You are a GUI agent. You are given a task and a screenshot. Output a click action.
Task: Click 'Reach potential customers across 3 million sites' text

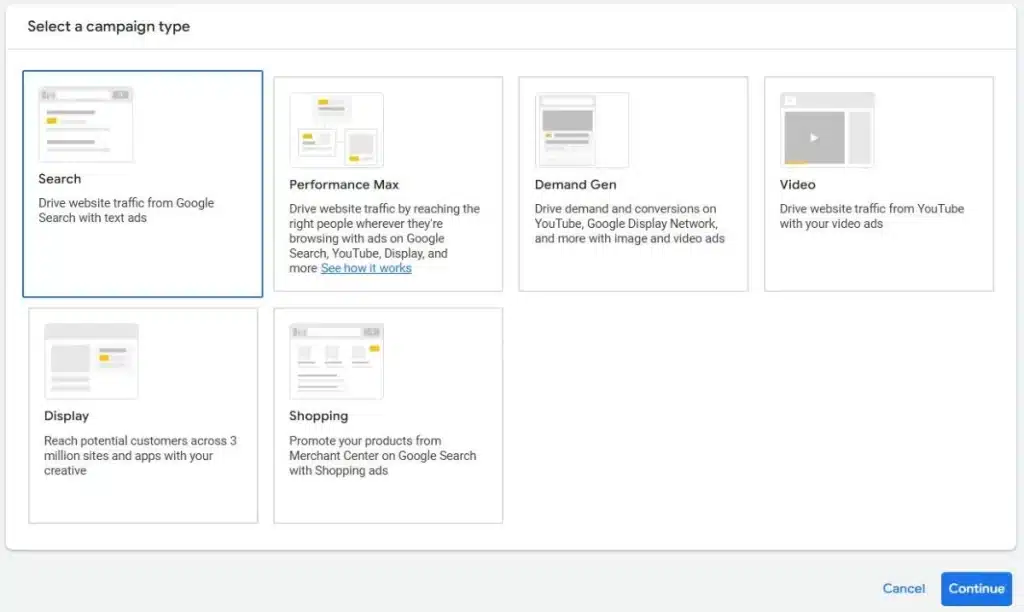[x=140, y=455]
